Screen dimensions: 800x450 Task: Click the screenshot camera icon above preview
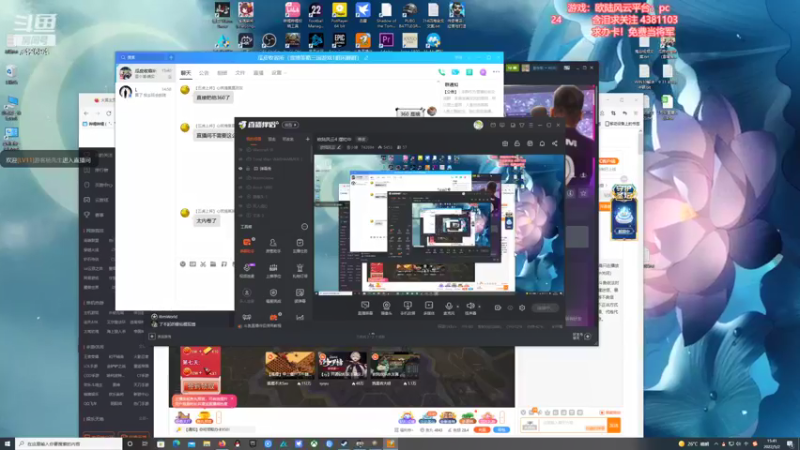tap(505, 144)
